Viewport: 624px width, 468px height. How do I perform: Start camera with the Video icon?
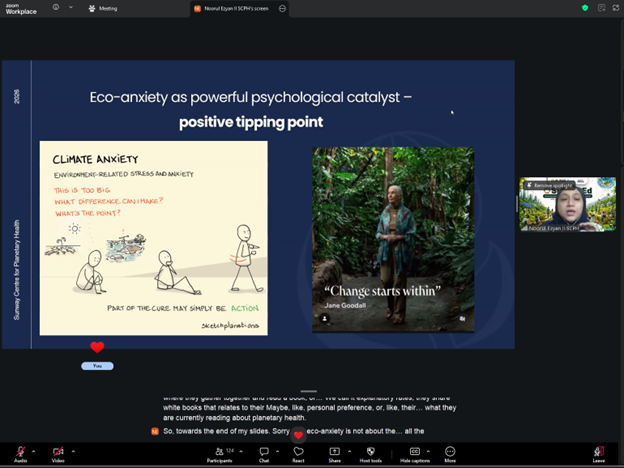click(x=58, y=452)
